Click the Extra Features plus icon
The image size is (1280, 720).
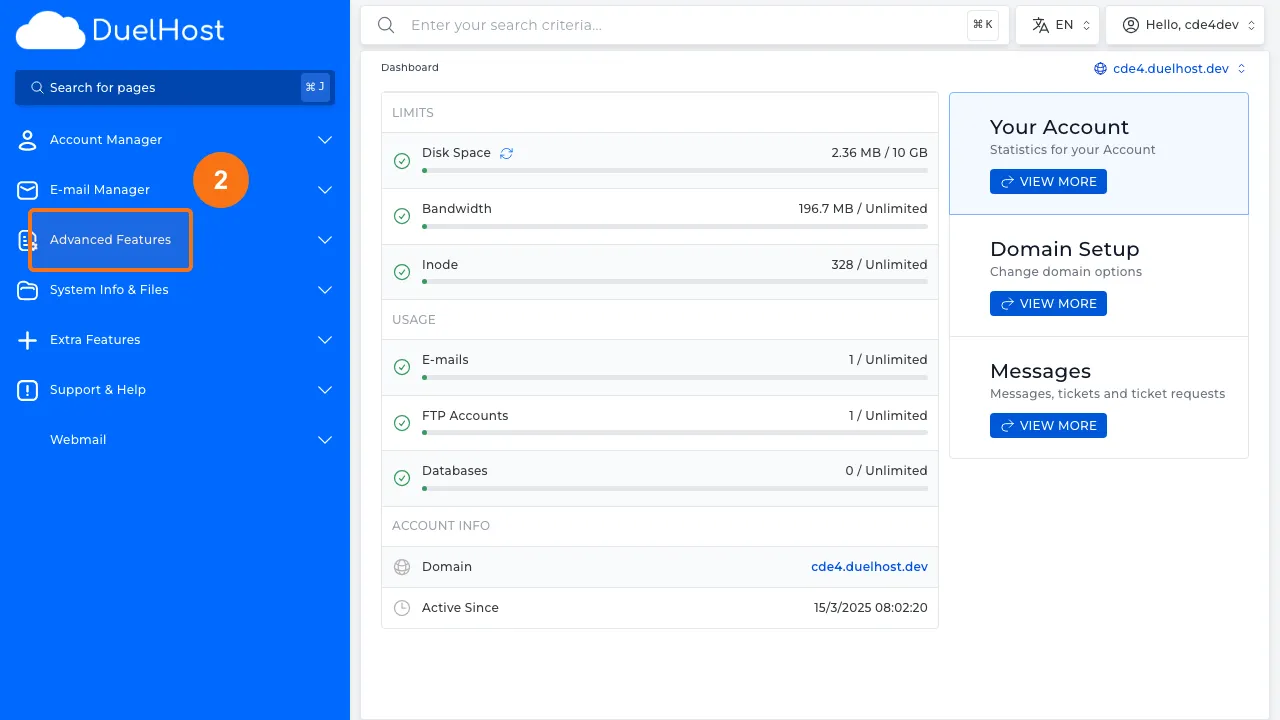[27, 340]
